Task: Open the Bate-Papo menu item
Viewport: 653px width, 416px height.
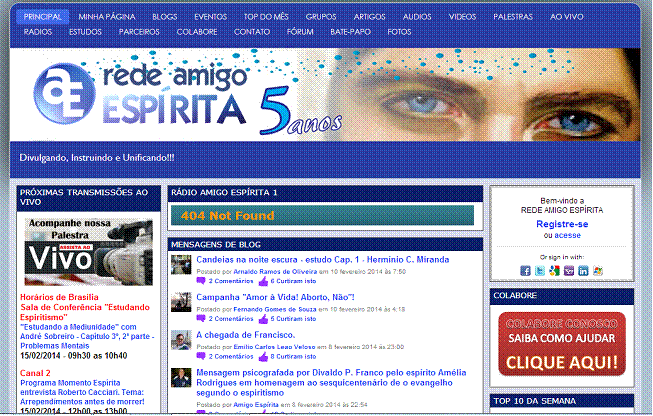Action: point(350,32)
